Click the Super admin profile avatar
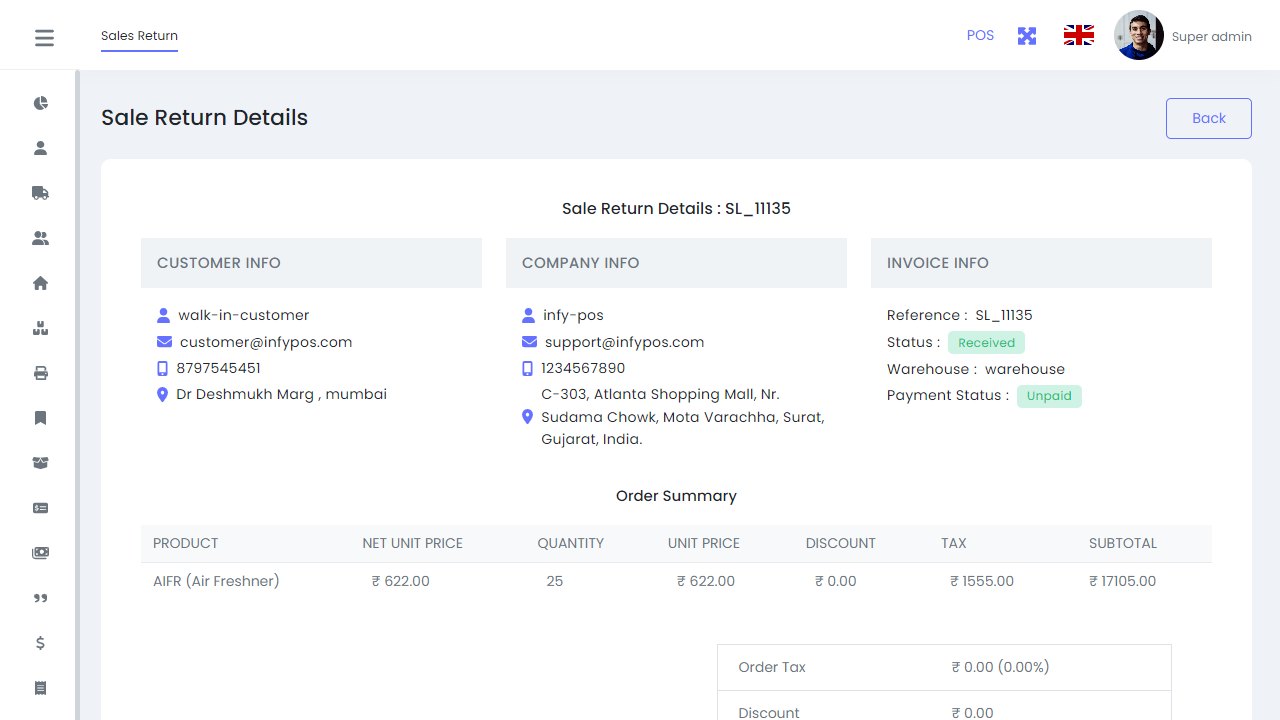This screenshot has width=1280, height=720. coord(1138,34)
